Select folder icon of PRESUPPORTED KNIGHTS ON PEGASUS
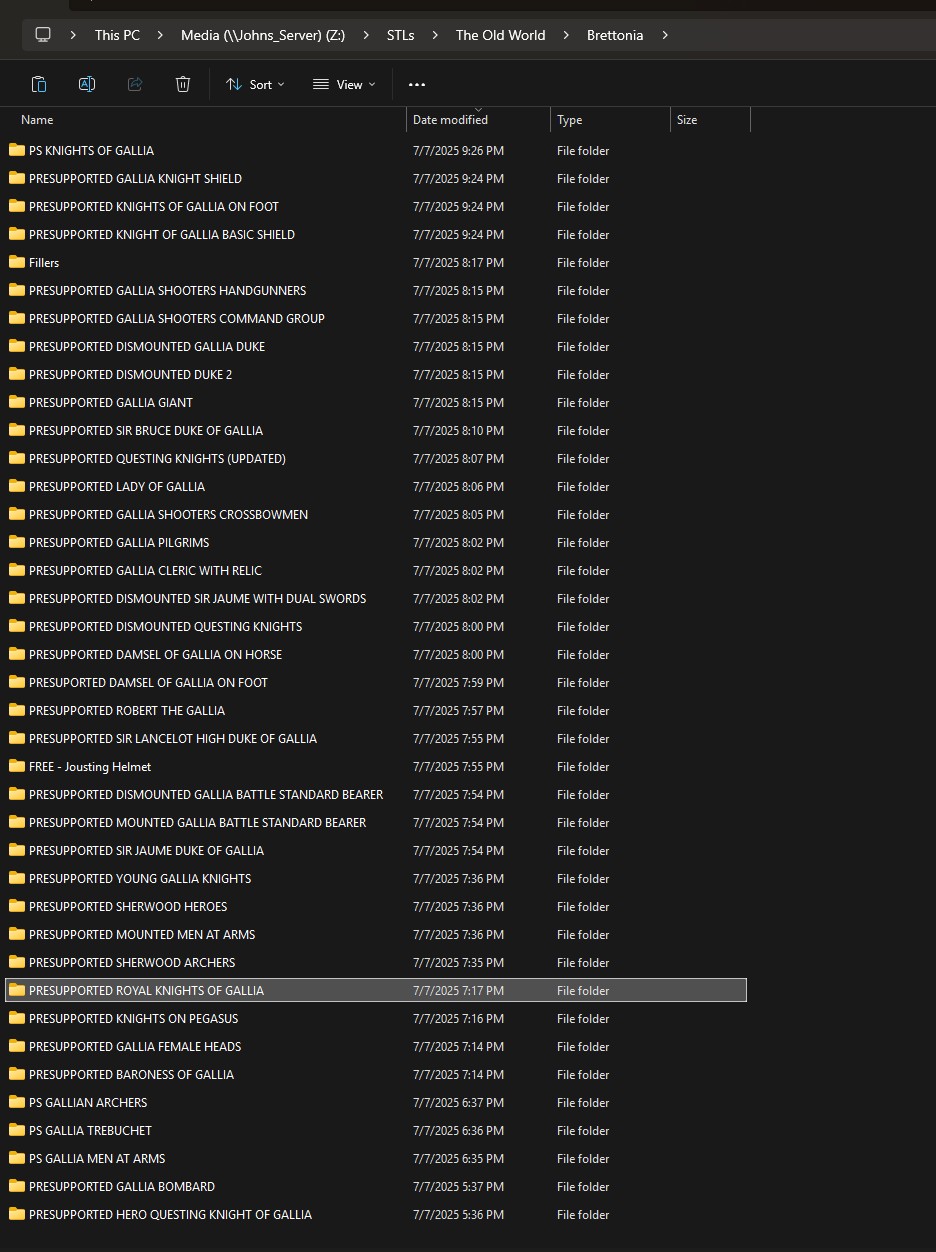Image resolution: width=936 pixels, height=1252 pixels. [16, 1018]
